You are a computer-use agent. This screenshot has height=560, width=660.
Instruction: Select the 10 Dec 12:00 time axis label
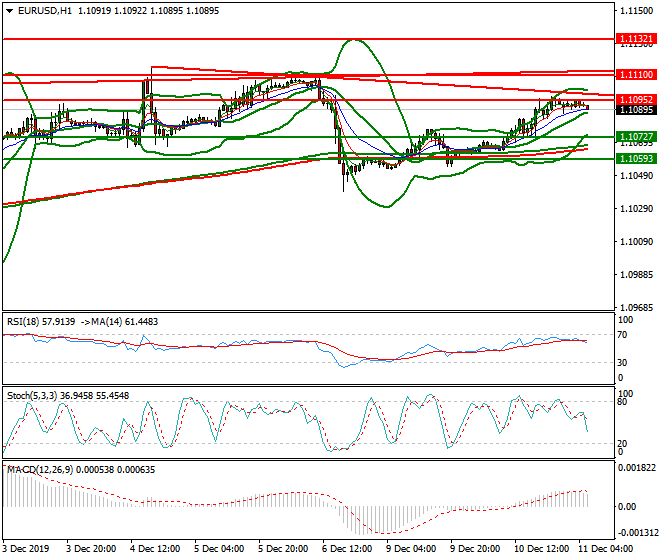541,549
